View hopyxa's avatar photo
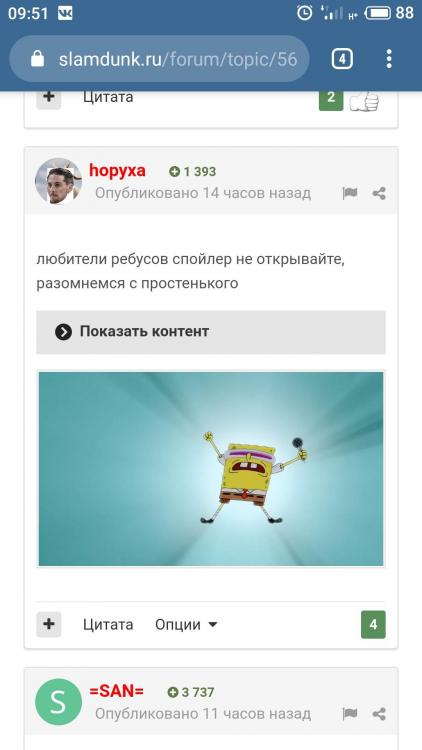This screenshot has width=422, height=750. [x=58, y=181]
